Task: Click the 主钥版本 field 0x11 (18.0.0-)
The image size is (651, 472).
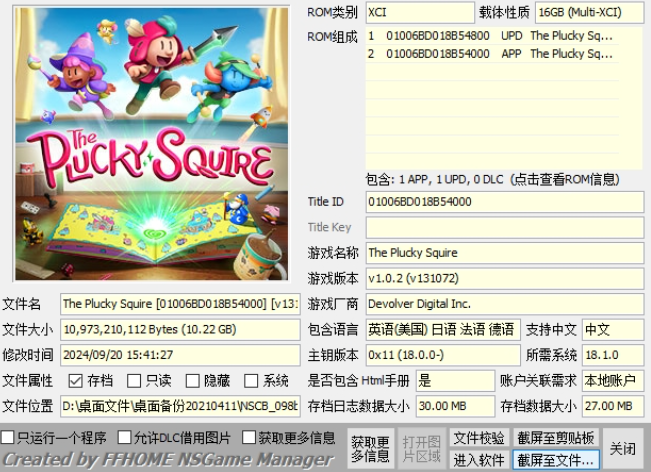Action: tap(443, 355)
